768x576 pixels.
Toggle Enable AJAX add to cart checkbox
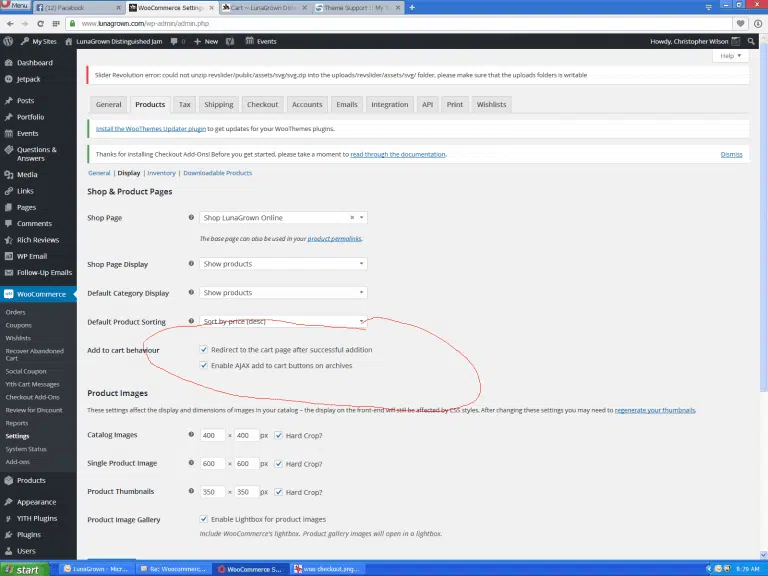(x=204, y=365)
